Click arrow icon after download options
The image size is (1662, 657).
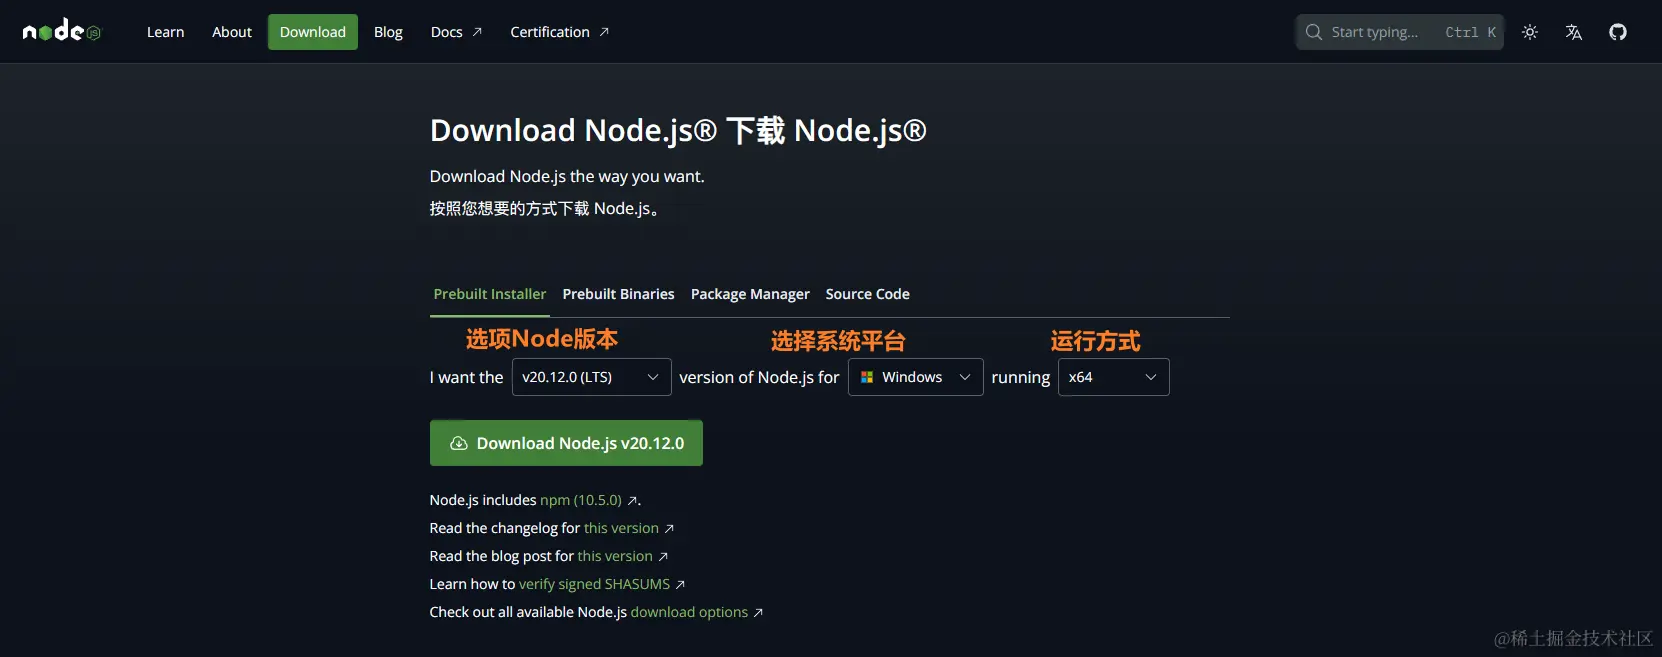[758, 613]
